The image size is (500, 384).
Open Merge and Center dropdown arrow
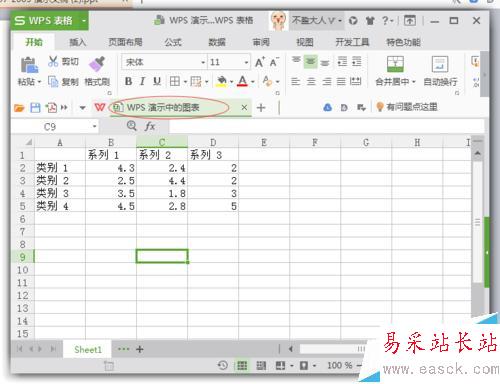(414, 82)
